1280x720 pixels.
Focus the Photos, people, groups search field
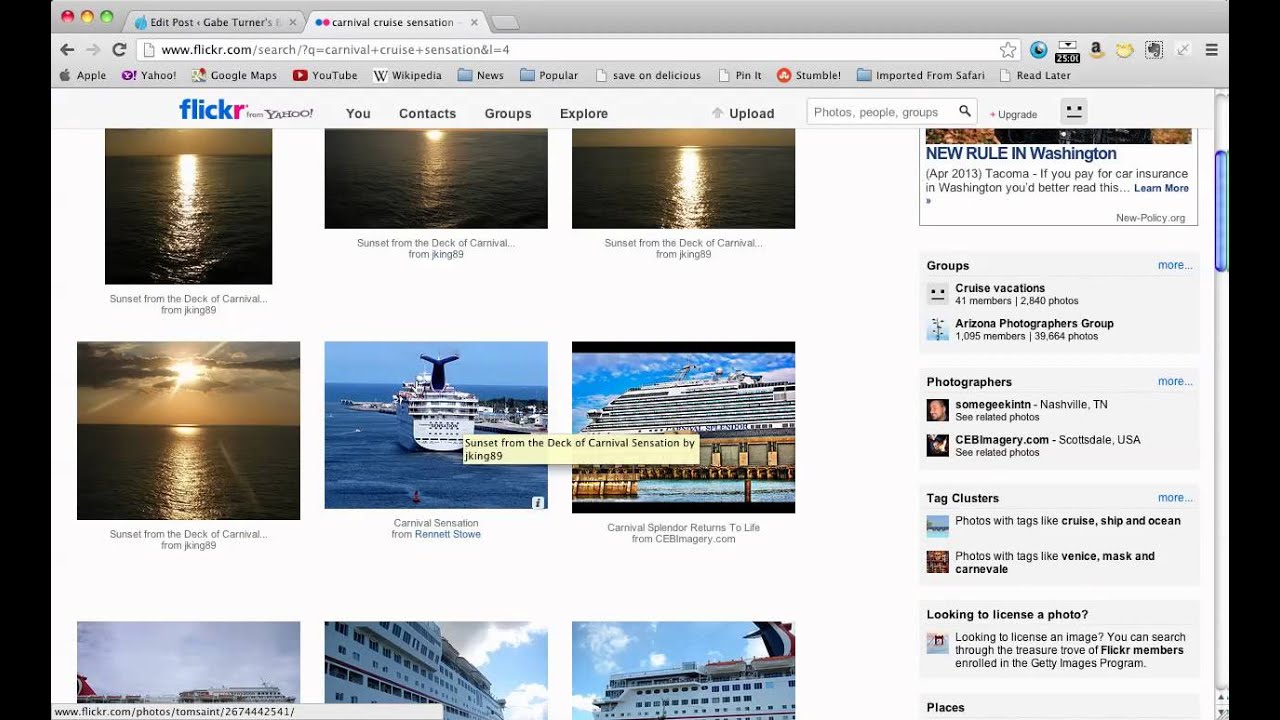click(x=882, y=112)
